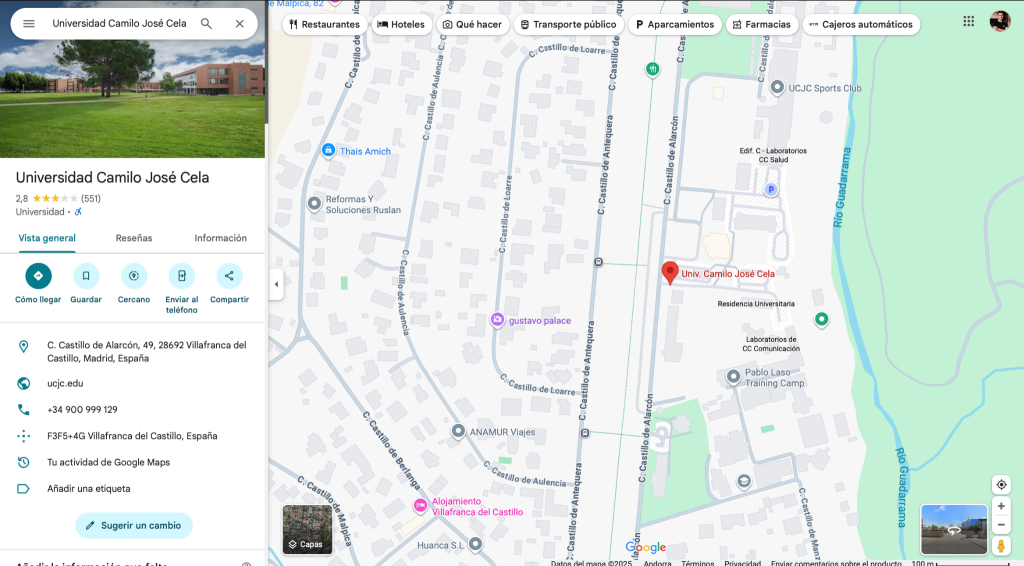Search nearby with Cercano icon

tap(134, 276)
